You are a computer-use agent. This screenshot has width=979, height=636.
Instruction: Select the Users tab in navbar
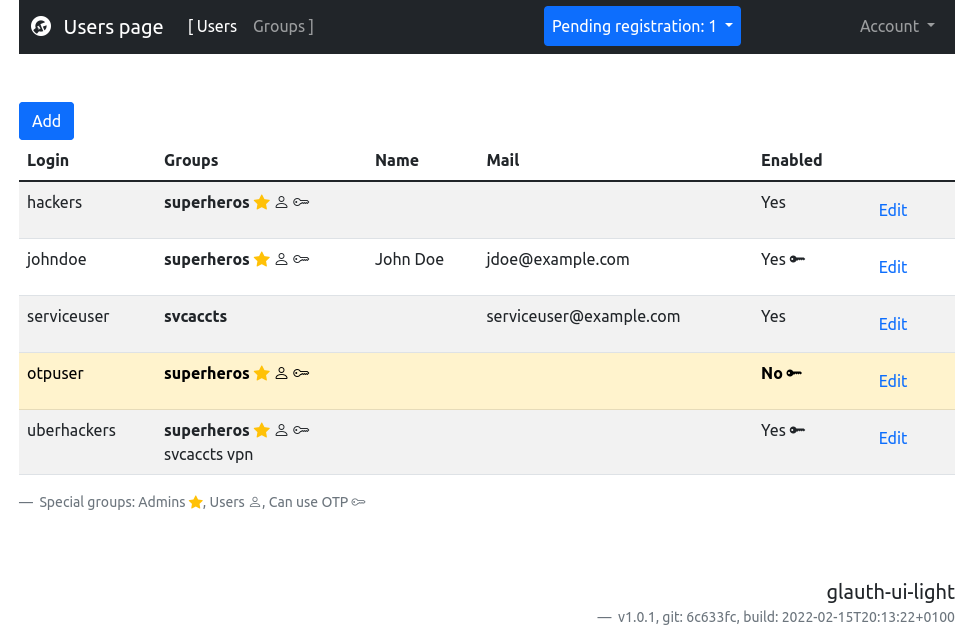(216, 26)
